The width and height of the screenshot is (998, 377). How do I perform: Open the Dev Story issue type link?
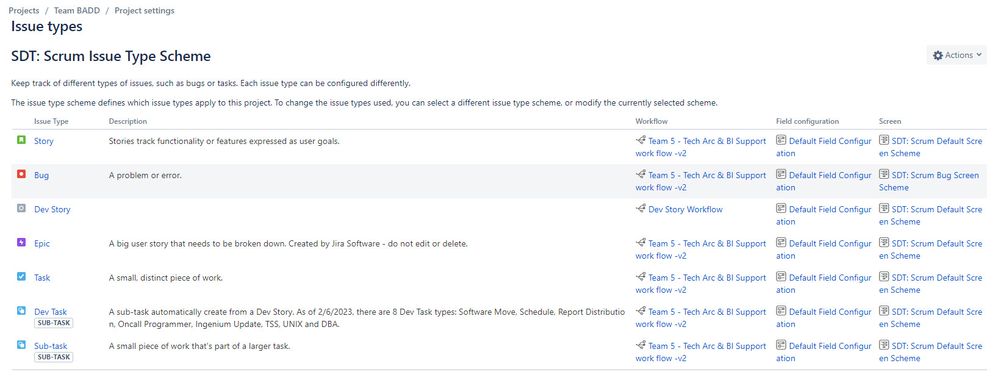click(x=52, y=209)
